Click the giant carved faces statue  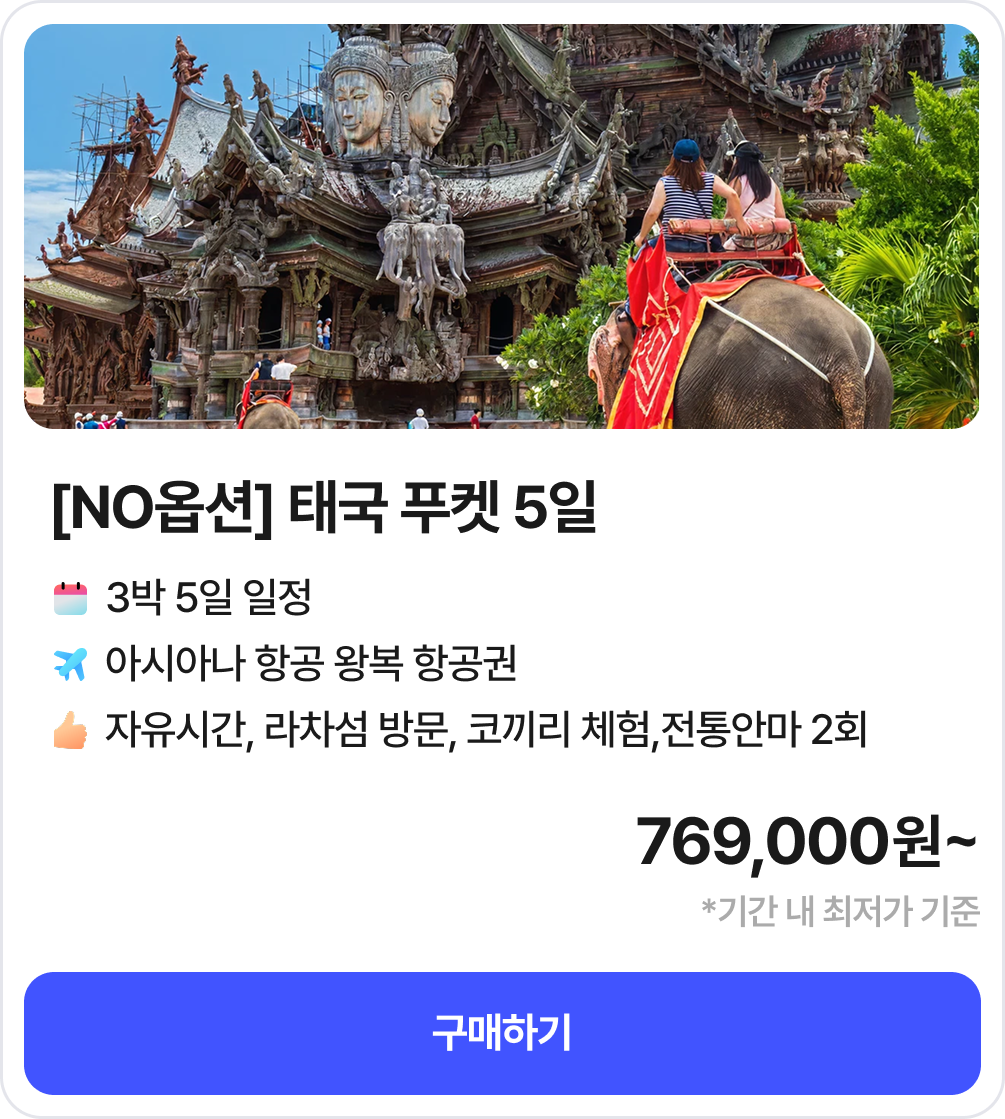389,96
